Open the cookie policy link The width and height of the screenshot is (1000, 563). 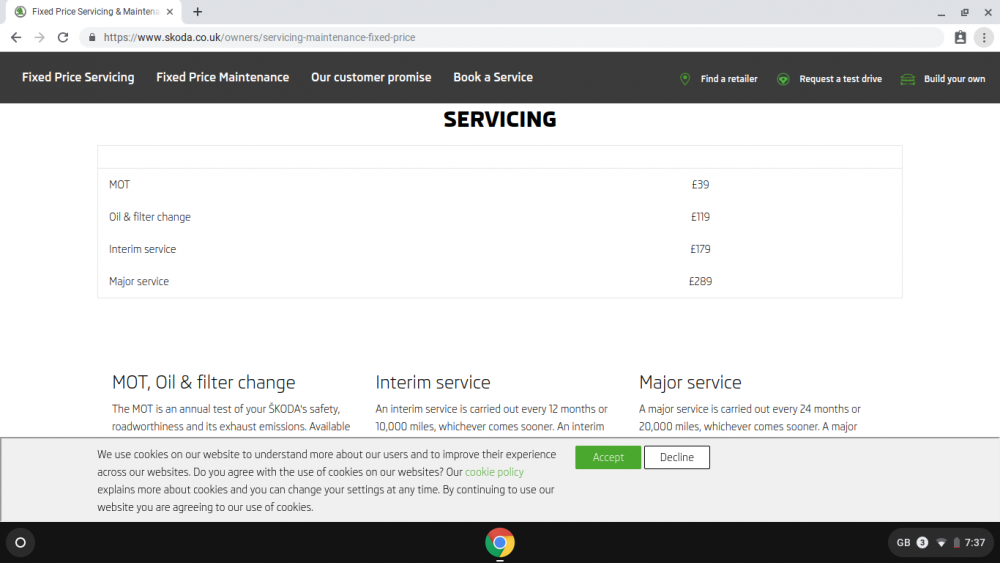point(494,472)
